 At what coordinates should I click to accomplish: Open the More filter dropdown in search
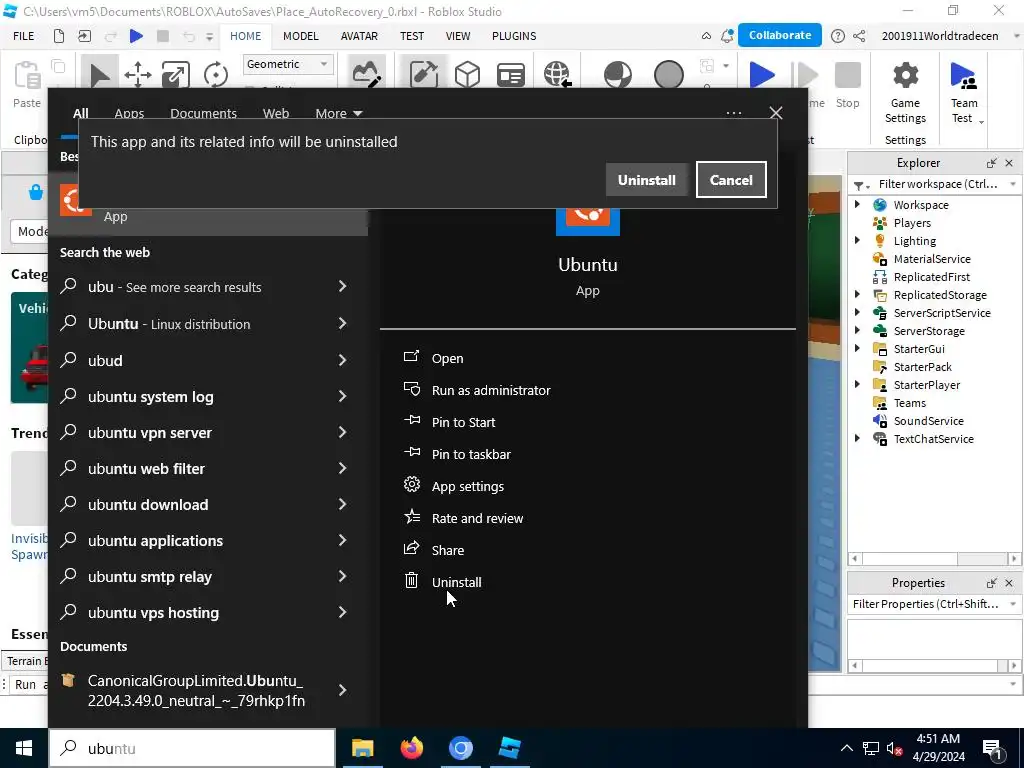coord(338,113)
